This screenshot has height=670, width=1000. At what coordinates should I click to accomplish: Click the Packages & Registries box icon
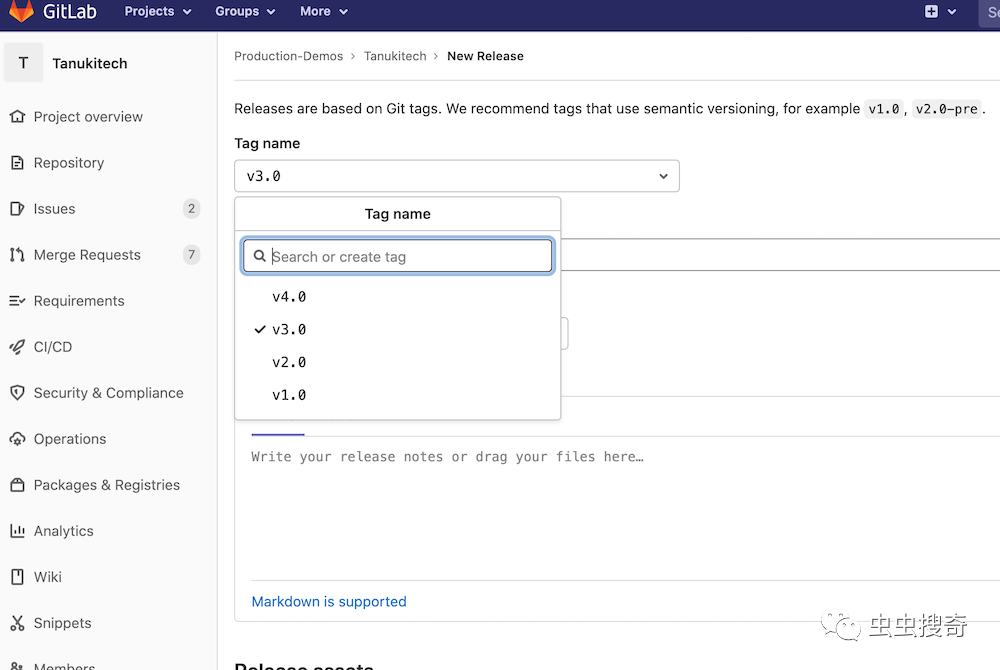pos(17,485)
